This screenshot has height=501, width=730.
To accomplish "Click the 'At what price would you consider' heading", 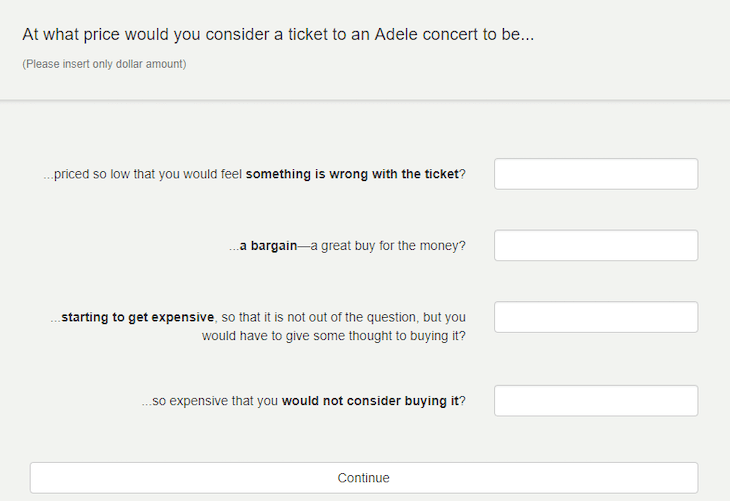I will (x=278, y=34).
